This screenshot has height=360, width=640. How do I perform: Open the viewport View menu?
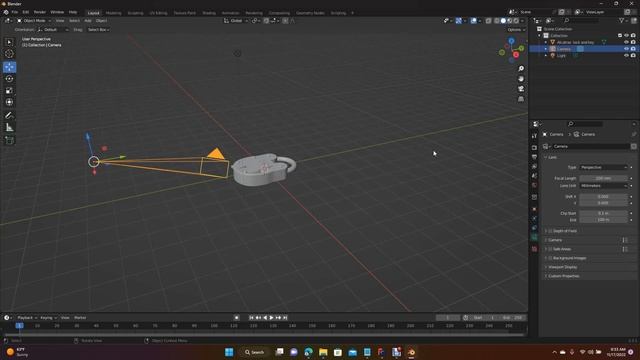60,21
